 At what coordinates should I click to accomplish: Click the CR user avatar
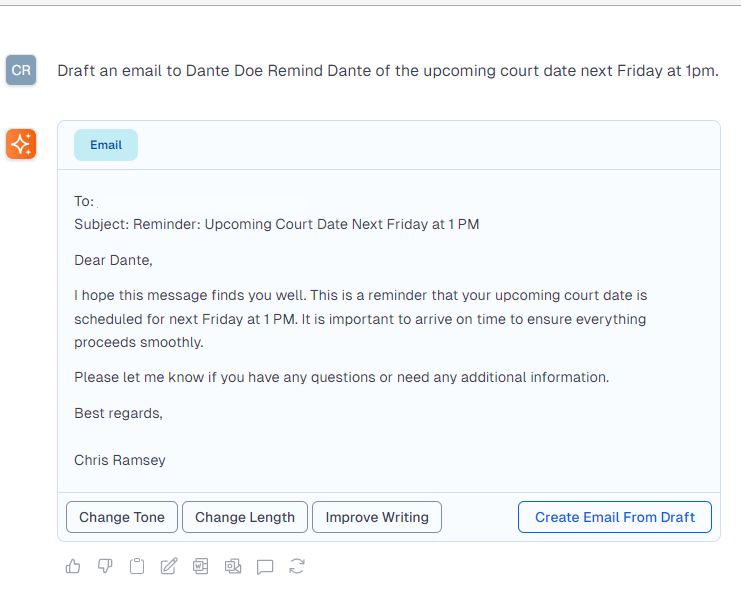point(21,70)
